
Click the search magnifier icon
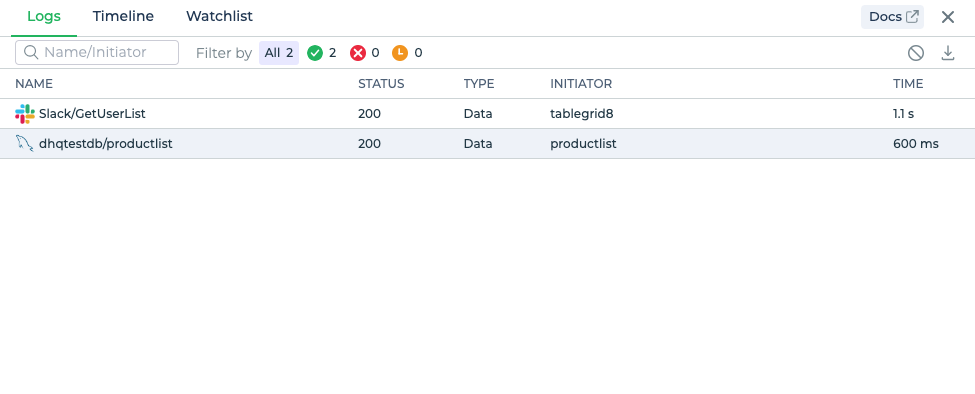tap(31, 53)
